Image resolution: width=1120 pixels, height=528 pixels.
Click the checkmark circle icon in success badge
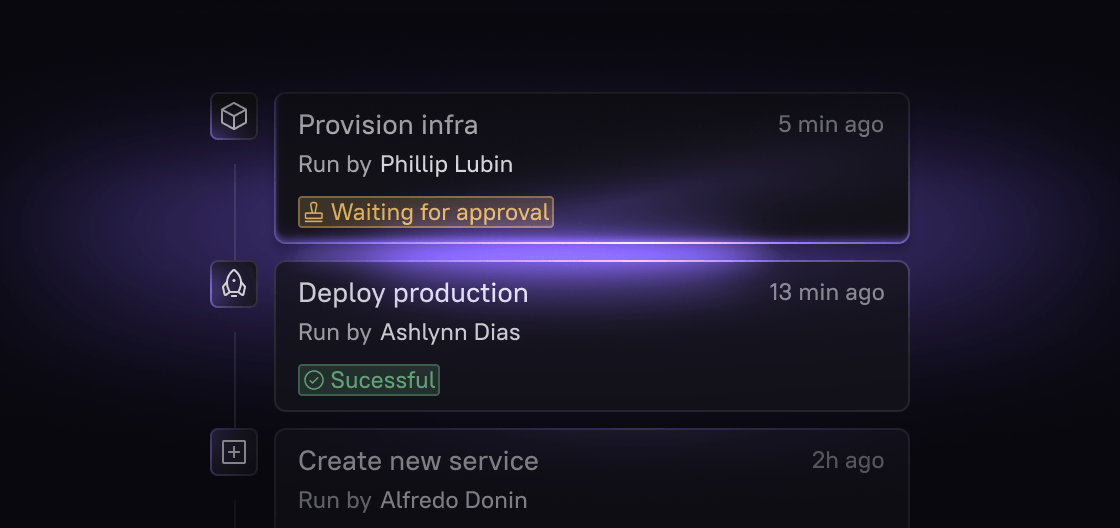(314, 380)
